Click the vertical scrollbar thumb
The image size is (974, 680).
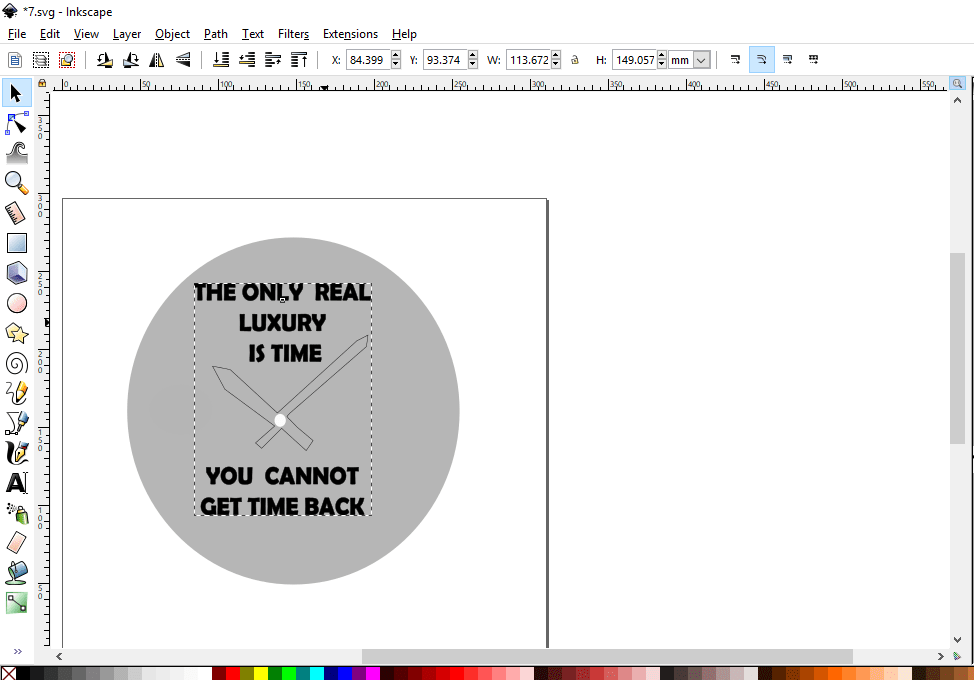tap(957, 348)
